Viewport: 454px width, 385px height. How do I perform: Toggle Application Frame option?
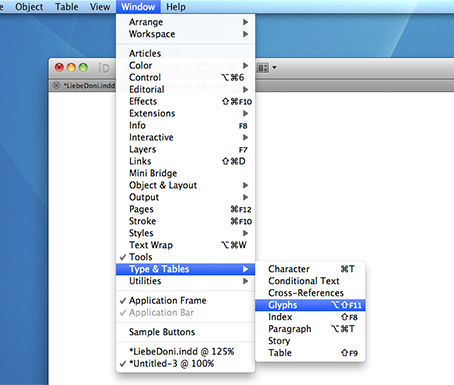[x=185, y=301]
